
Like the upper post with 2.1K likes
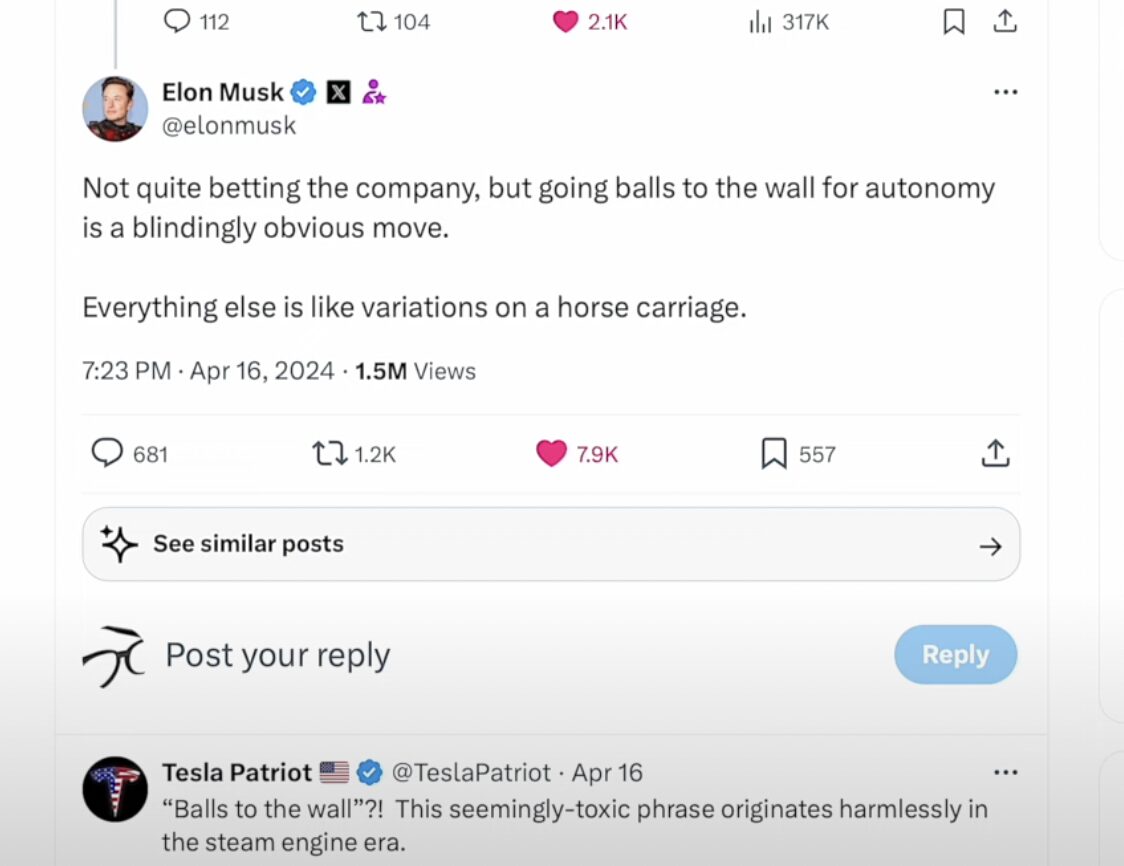[x=566, y=21]
